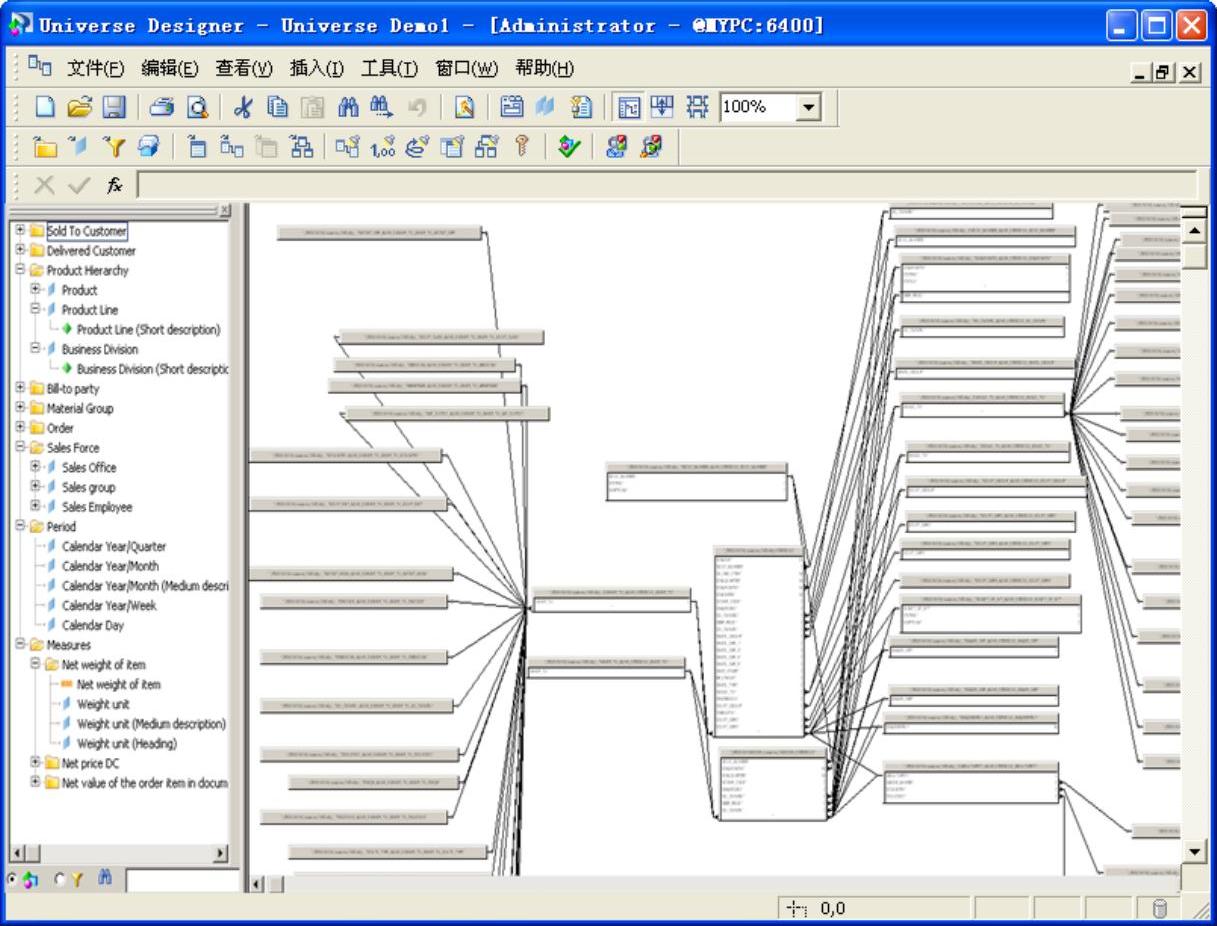Select the classes/conditions filter radio button
1217x926 pixels.
point(59,880)
